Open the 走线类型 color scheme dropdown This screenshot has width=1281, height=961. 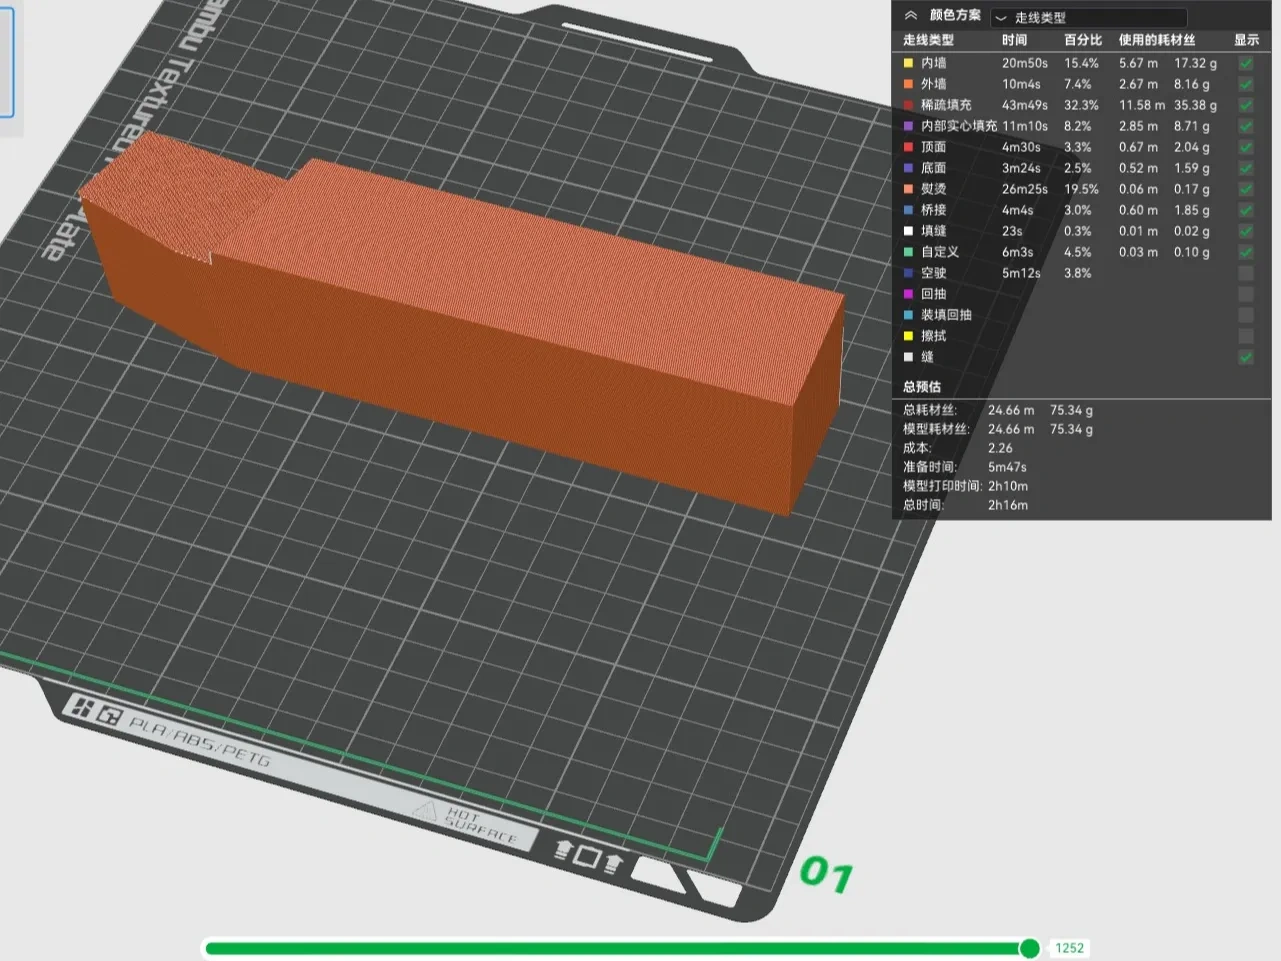pos(1088,17)
